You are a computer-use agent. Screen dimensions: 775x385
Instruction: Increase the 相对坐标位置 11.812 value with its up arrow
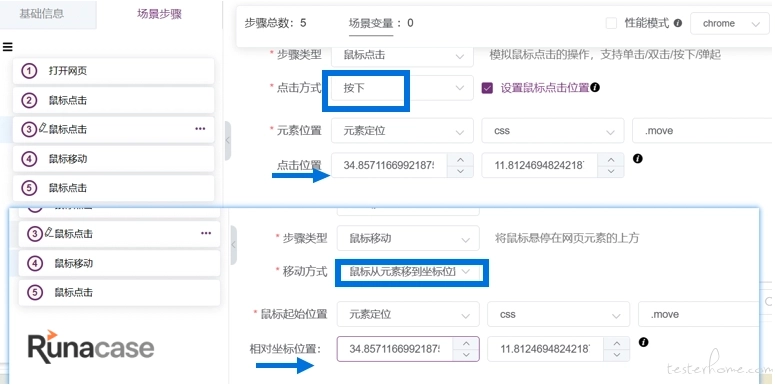pyautogui.click(x=617, y=343)
